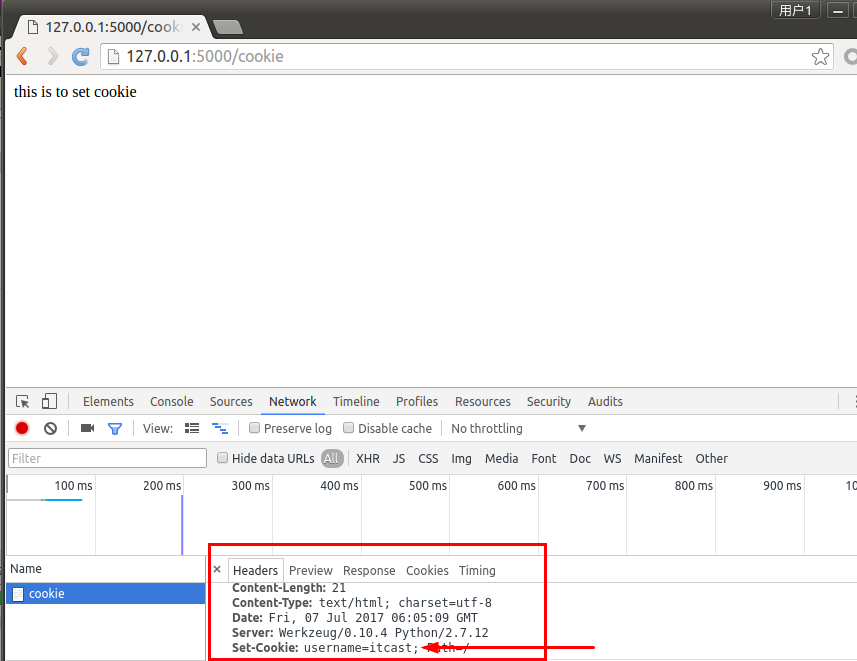This screenshot has height=661, width=857.
Task: Click the Filter text input field
Action: tap(106, 459)
